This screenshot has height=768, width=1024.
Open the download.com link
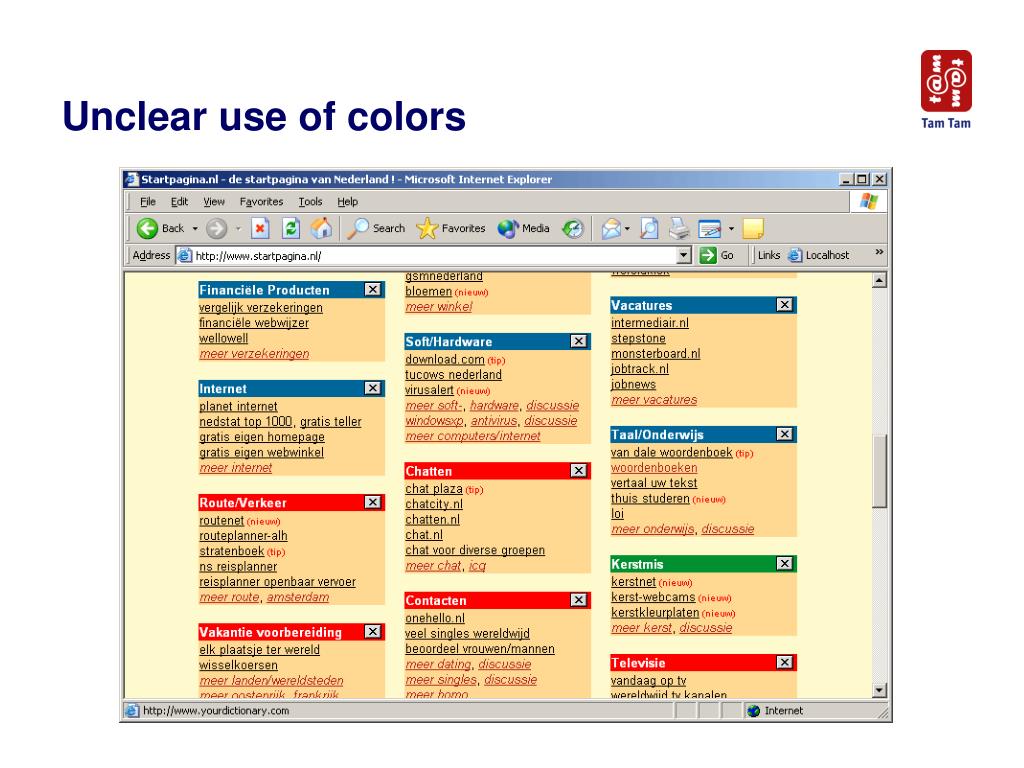(445, 359)
